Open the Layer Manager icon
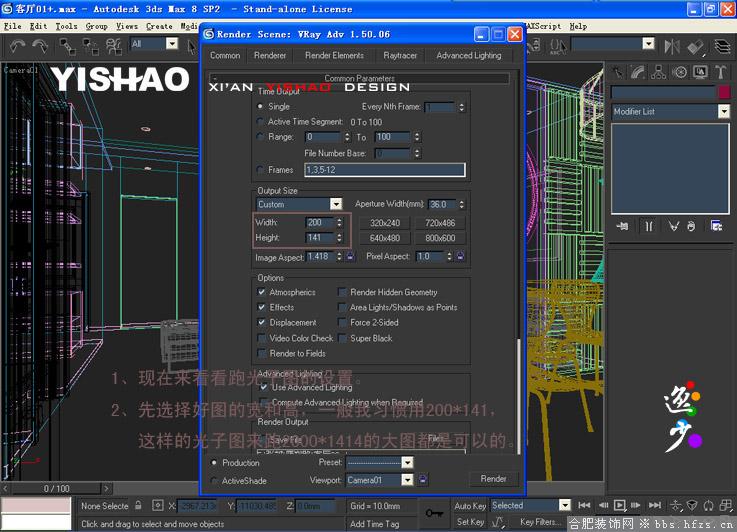The image size is (737, 532). point(722,46)
